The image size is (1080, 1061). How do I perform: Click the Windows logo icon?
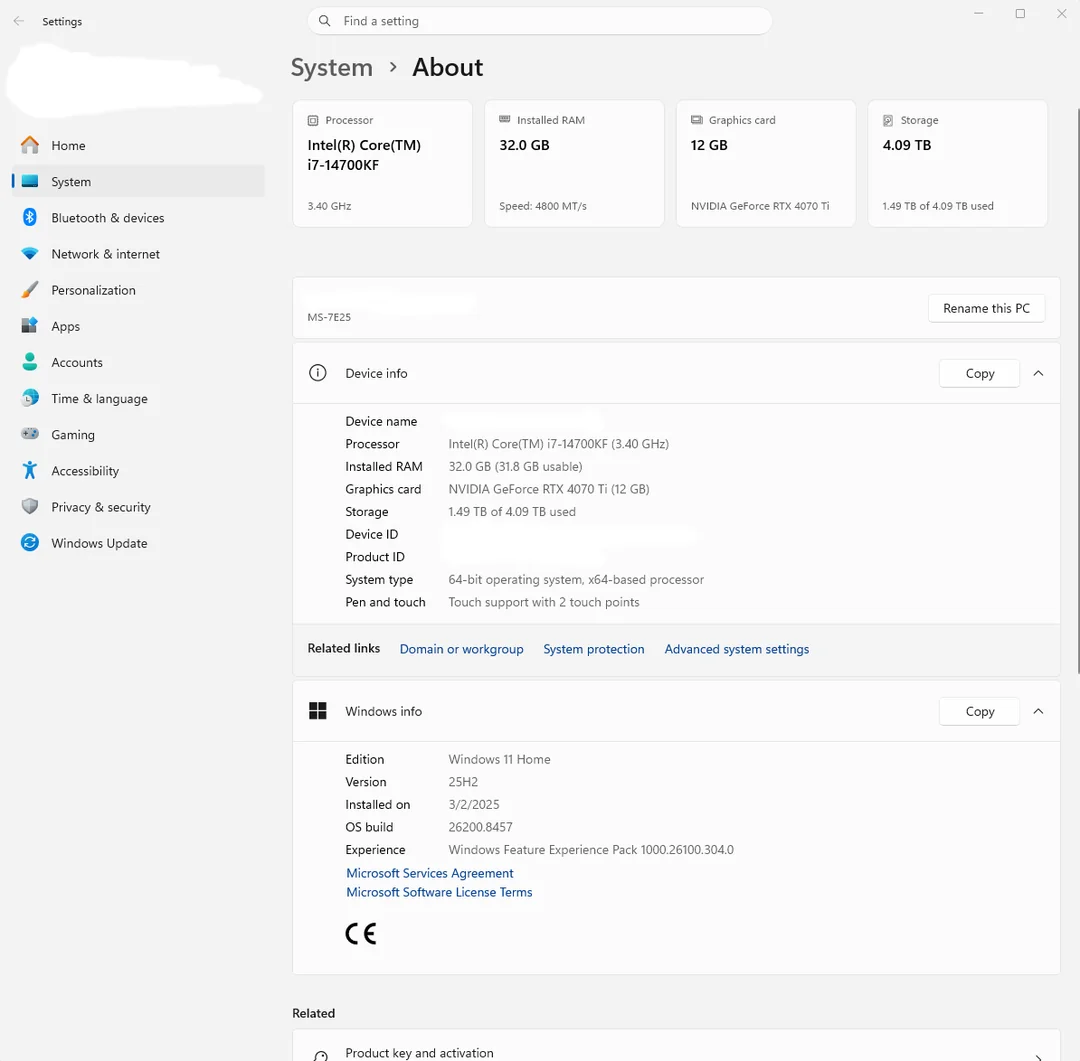coord(318,711)
